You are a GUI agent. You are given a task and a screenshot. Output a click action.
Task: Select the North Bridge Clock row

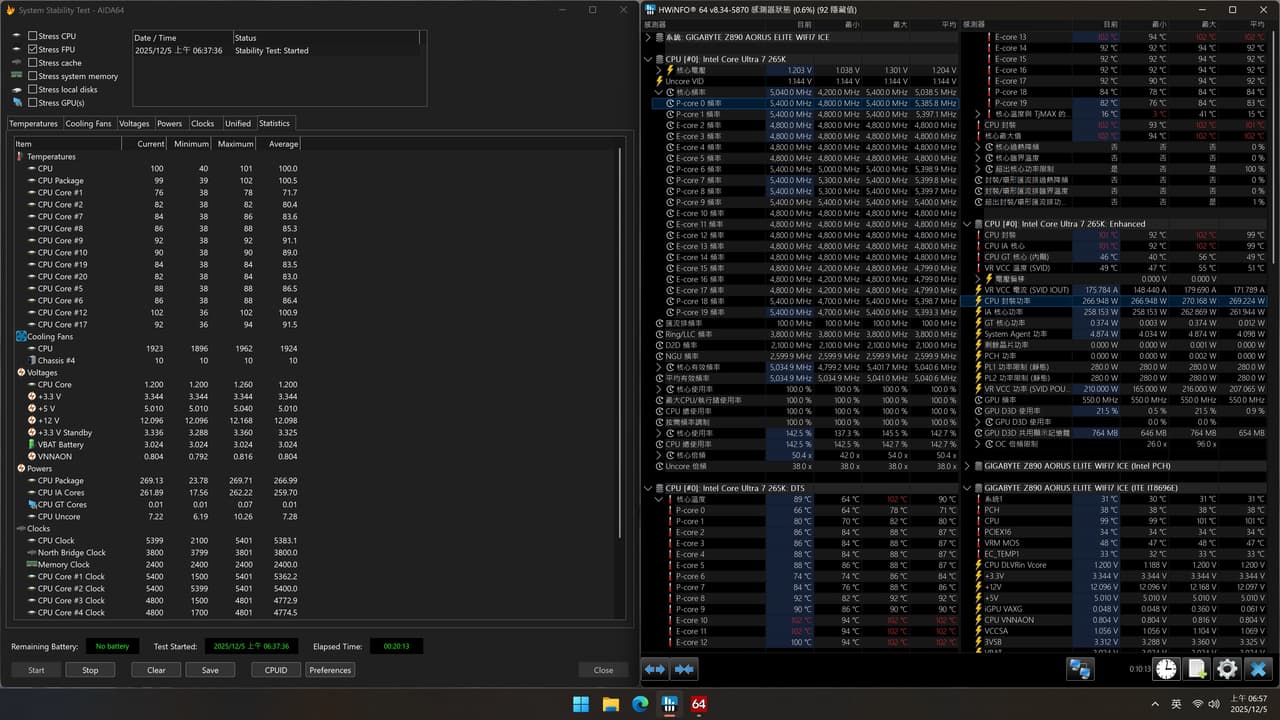click(157, 553)
